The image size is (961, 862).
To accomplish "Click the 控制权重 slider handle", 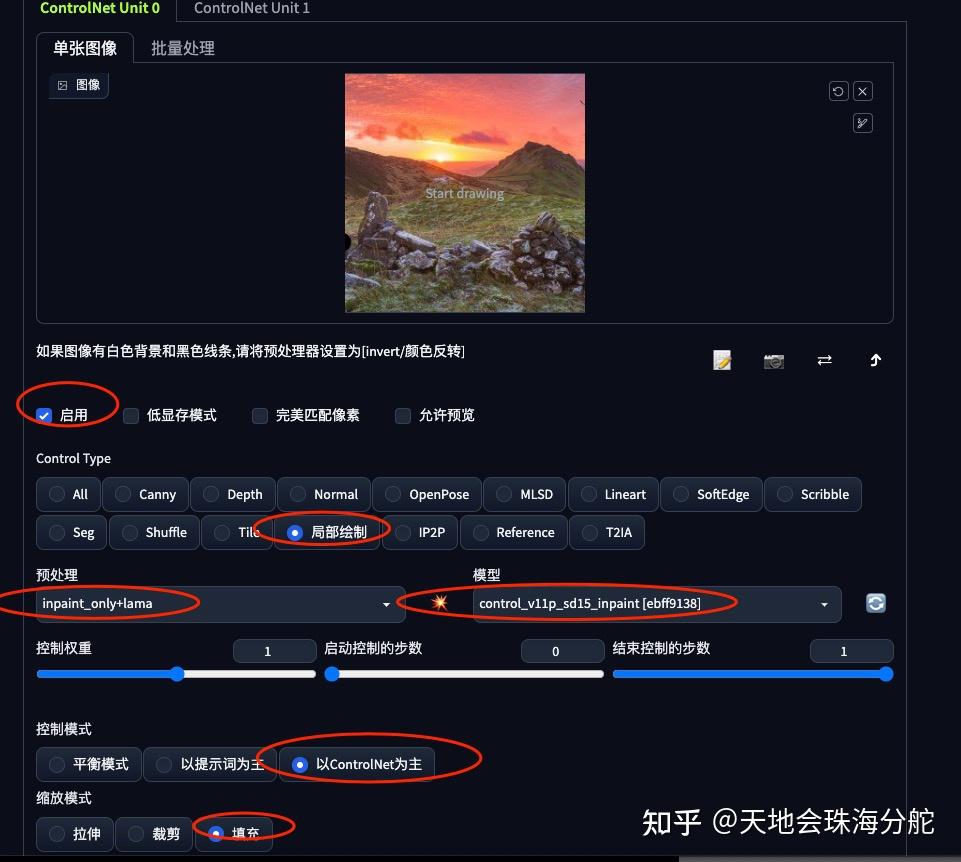I will tap(176, 673).
